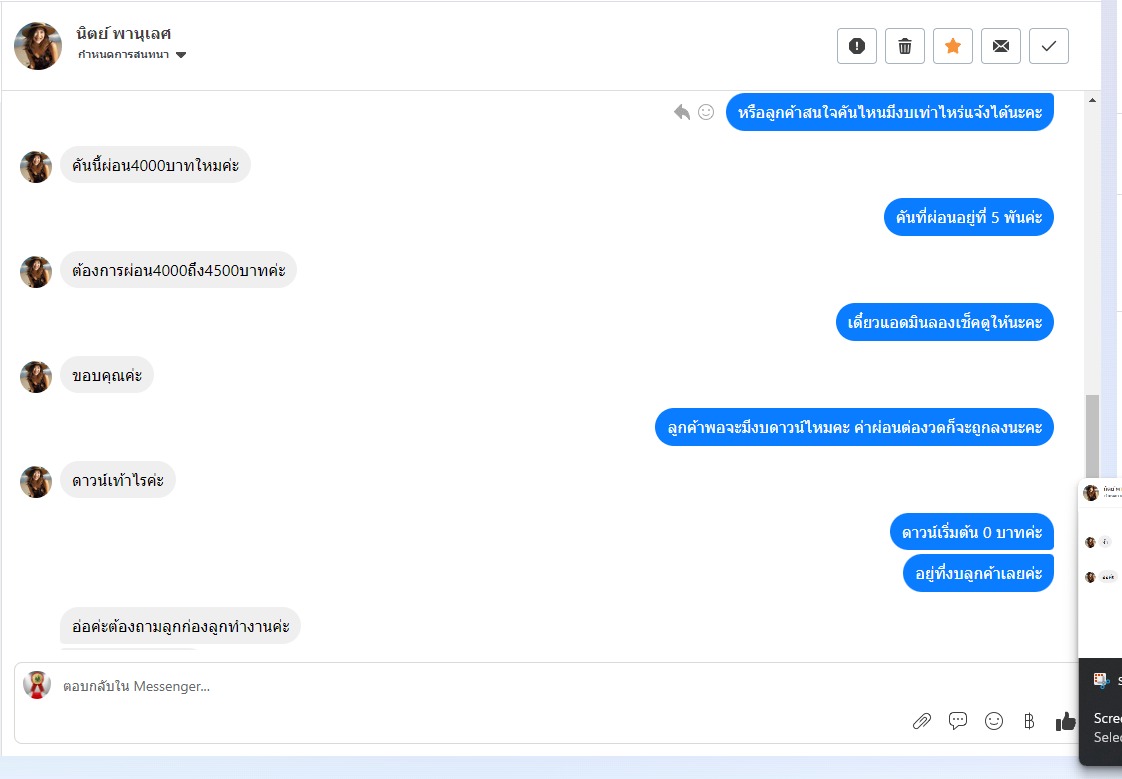Mark conversation unread with envelope icon

pos(1000,46)
